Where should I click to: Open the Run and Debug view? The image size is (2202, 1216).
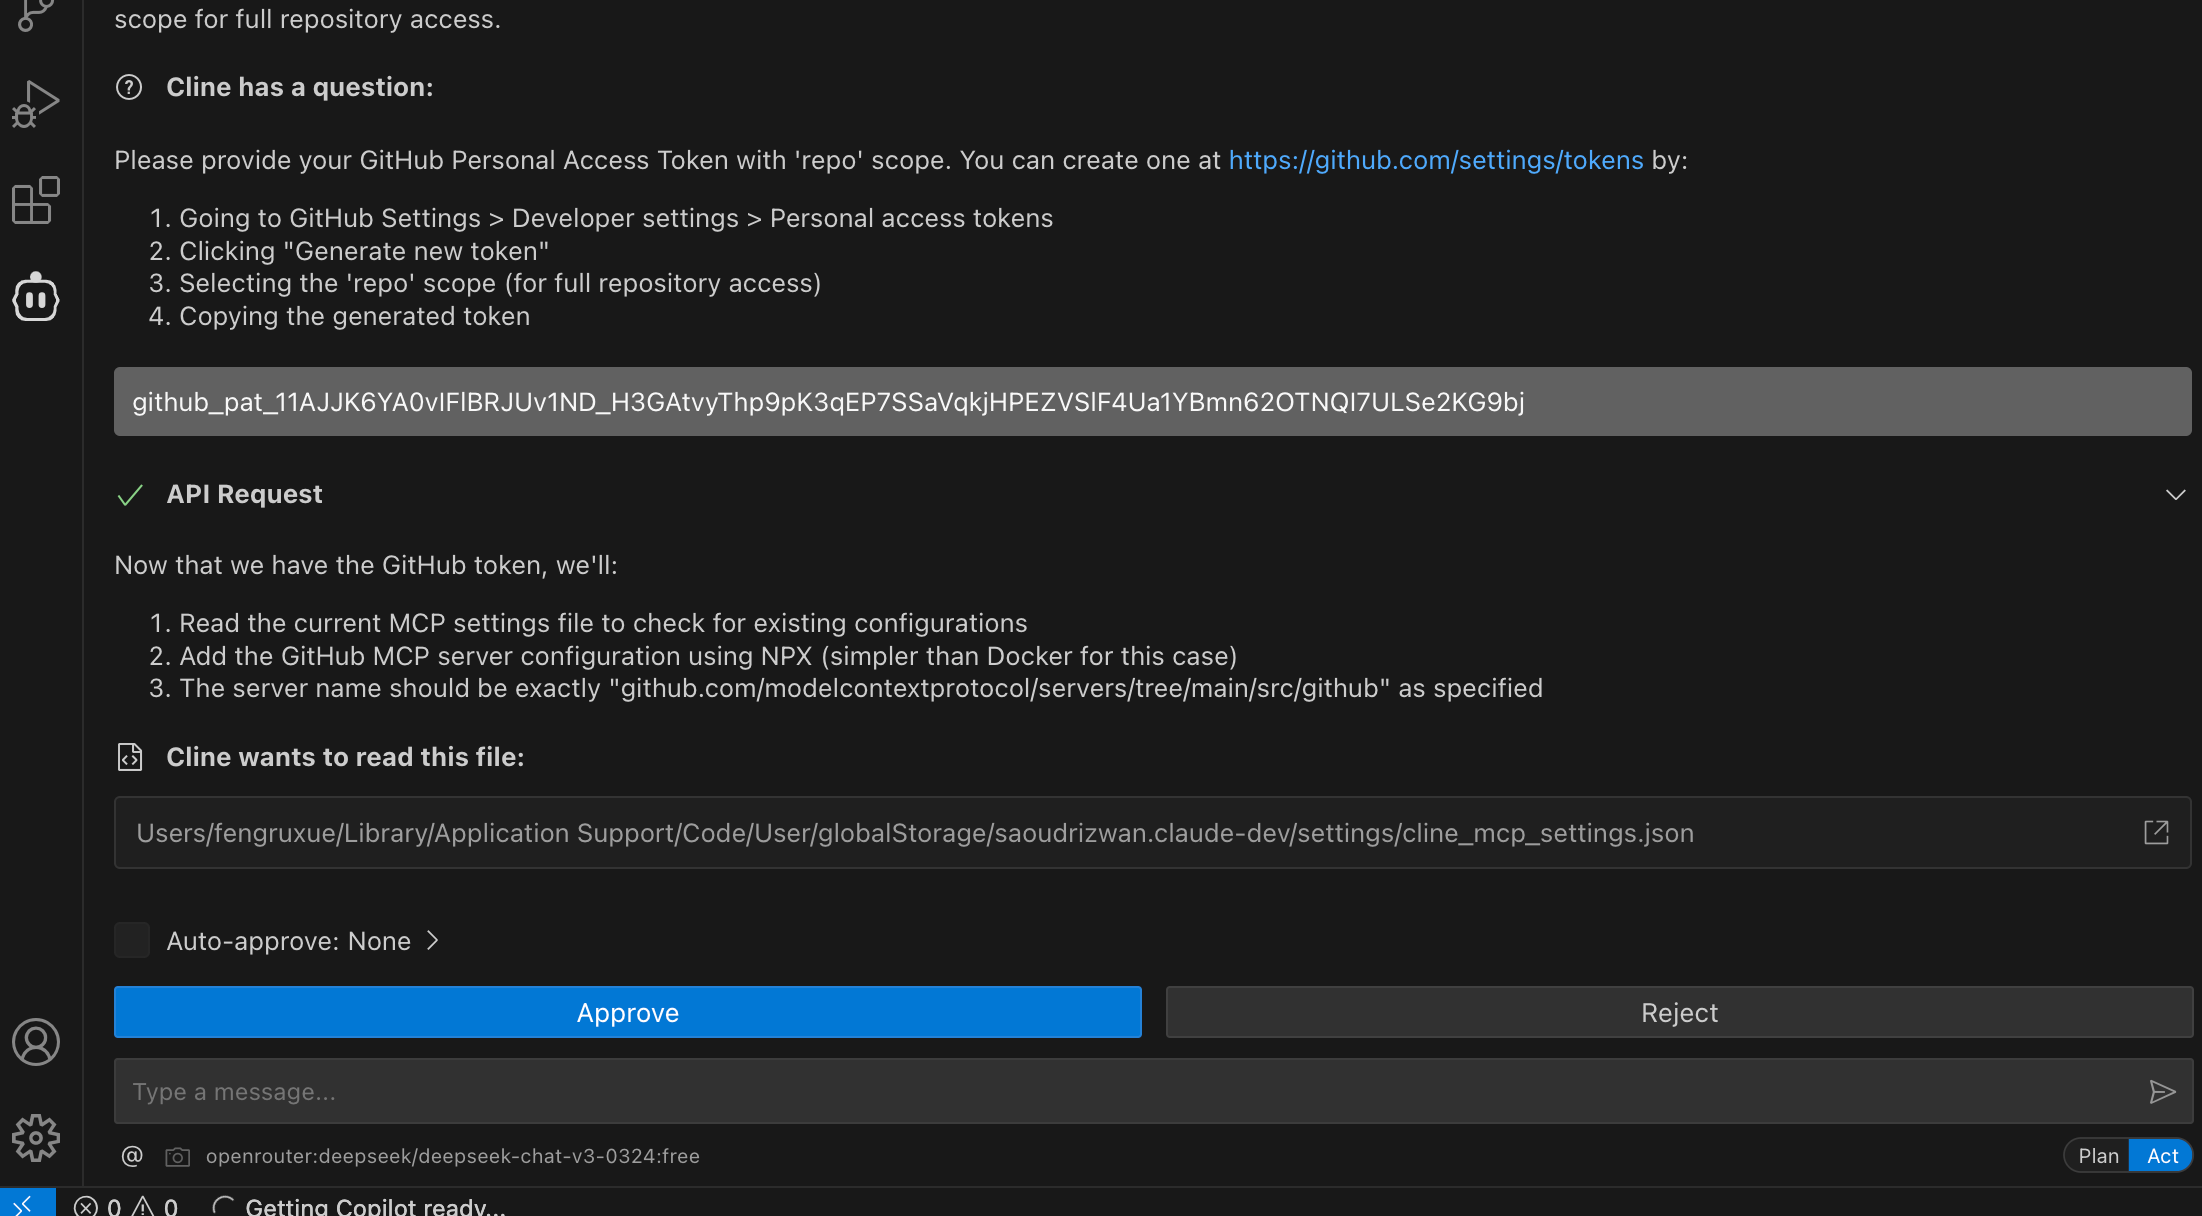click(x=35, y=103)
